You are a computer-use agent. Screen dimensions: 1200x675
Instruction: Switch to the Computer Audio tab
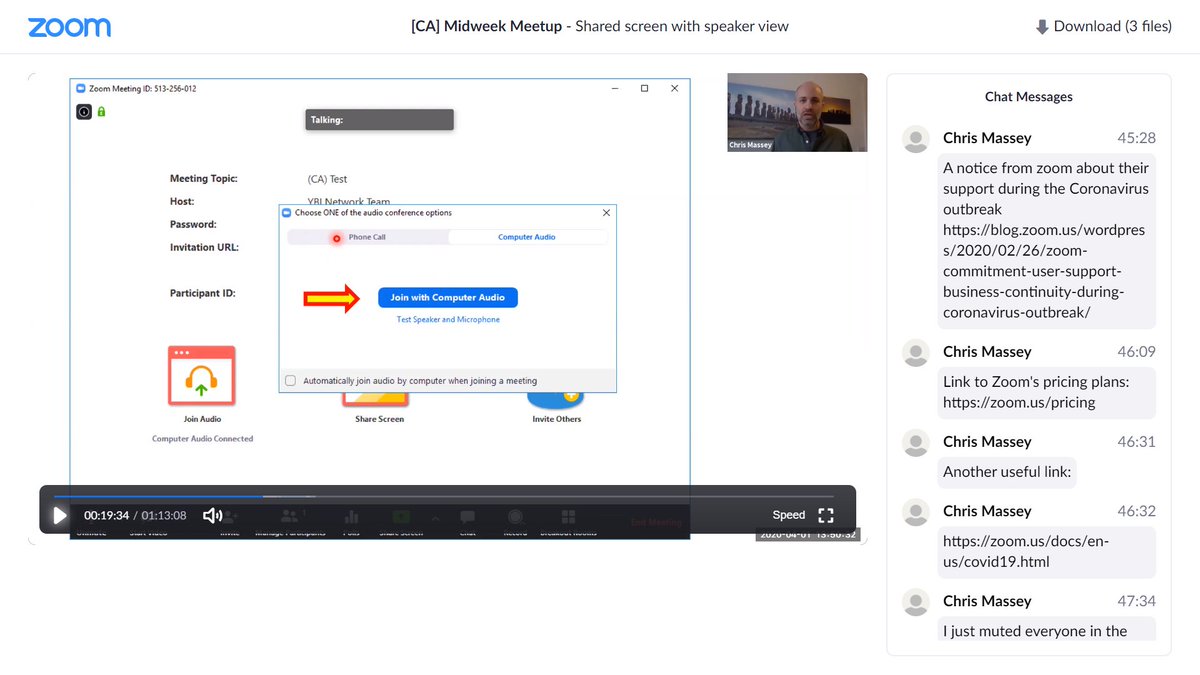click(x=527, y=237)
